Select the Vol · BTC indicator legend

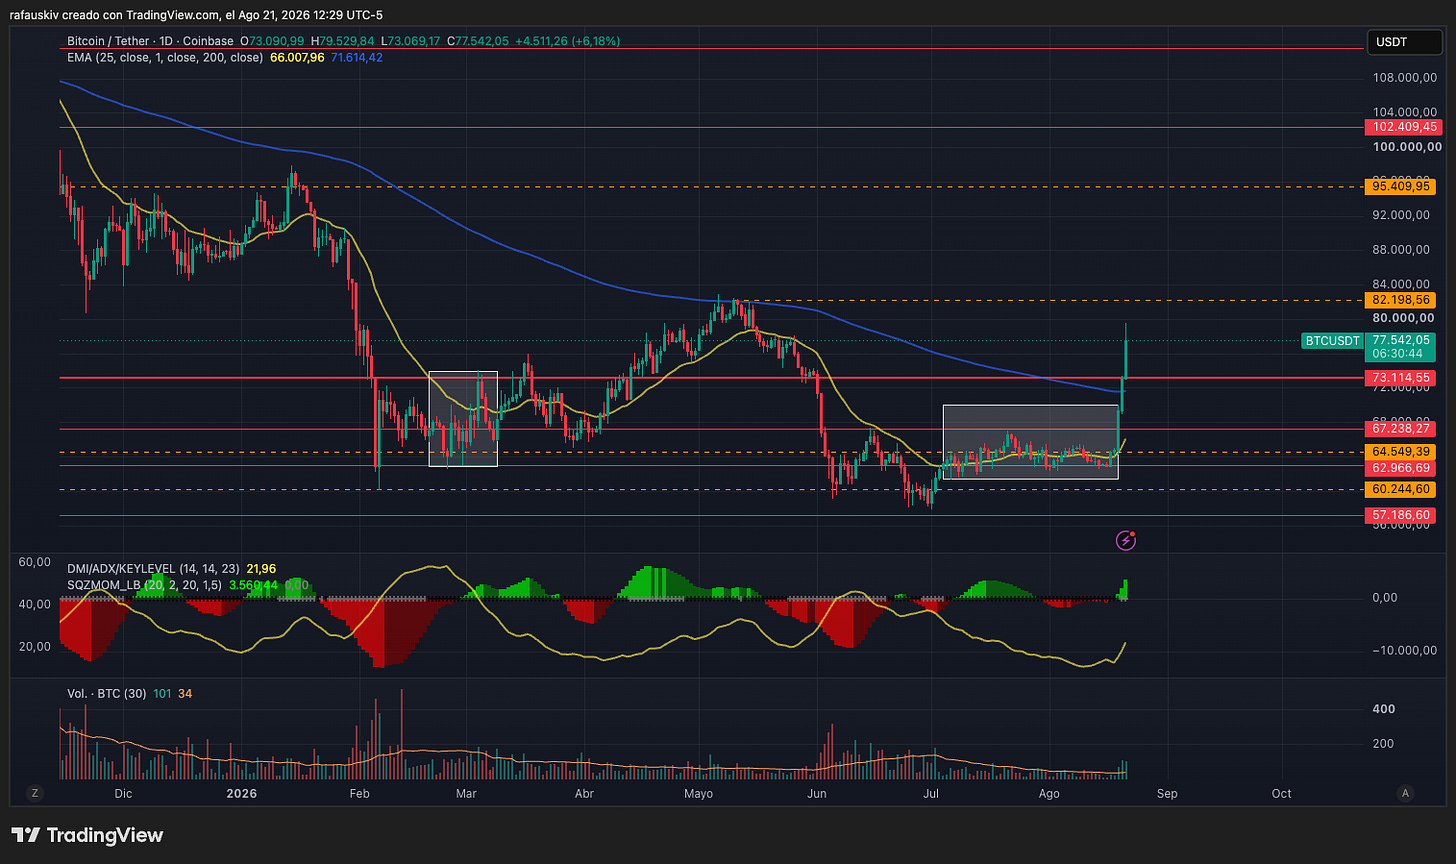[x=103, y=694]
